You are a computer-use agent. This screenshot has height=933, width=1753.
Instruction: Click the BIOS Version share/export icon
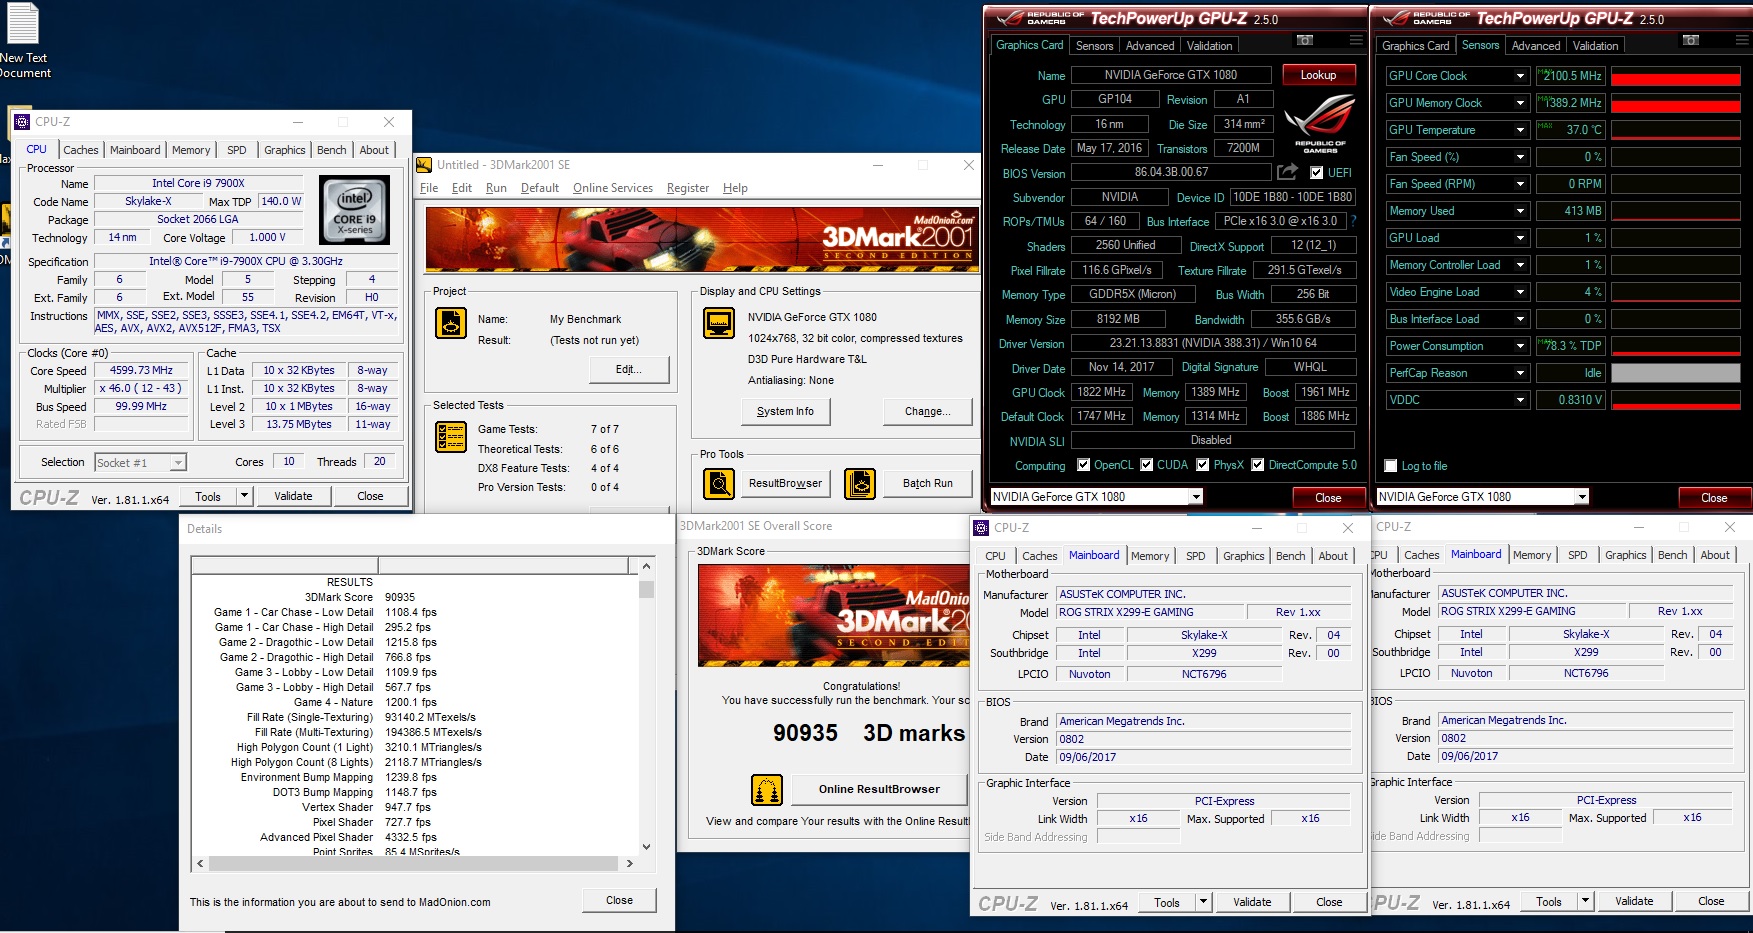click(x=1288, y=172)
